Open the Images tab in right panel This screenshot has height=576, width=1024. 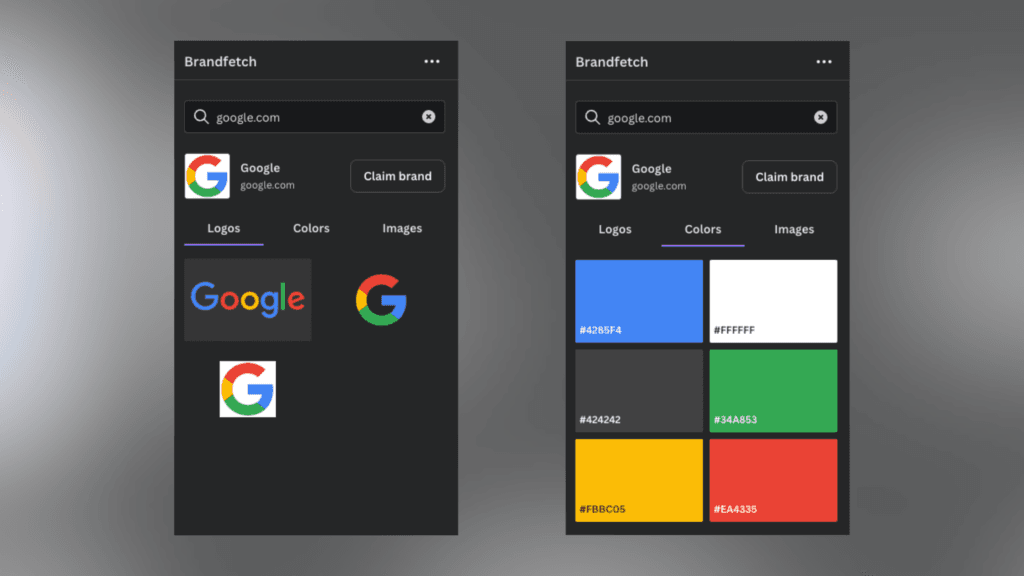[793, 229]
